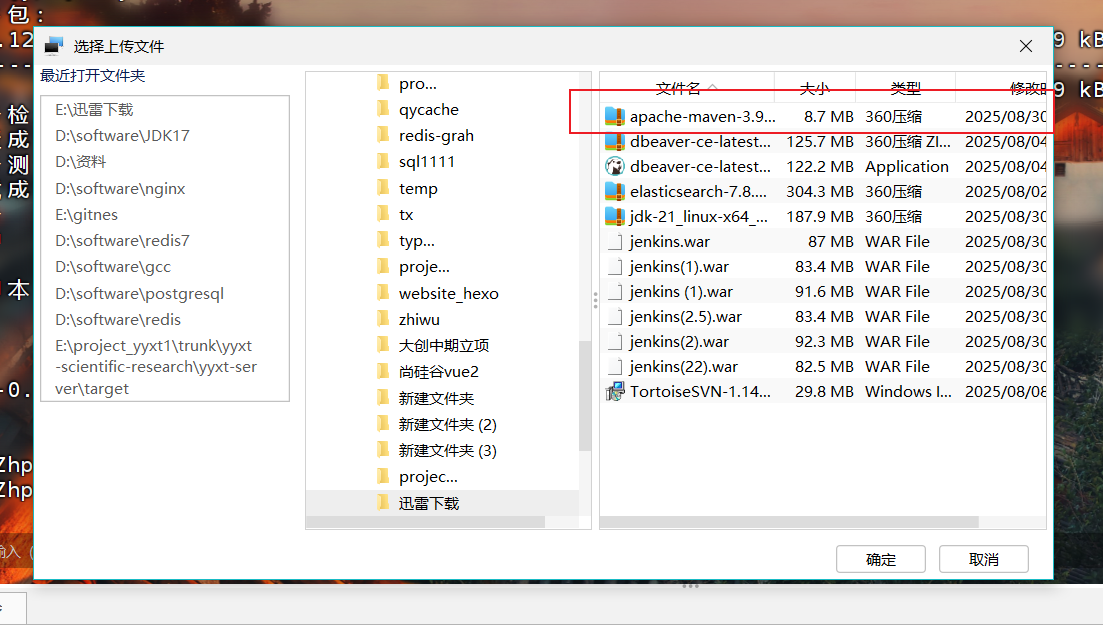Image resolution: width=1103 pixels, height=627 pixels.
Task: Click the dialog title bar computer icon
Action: (x=53, y=46)
